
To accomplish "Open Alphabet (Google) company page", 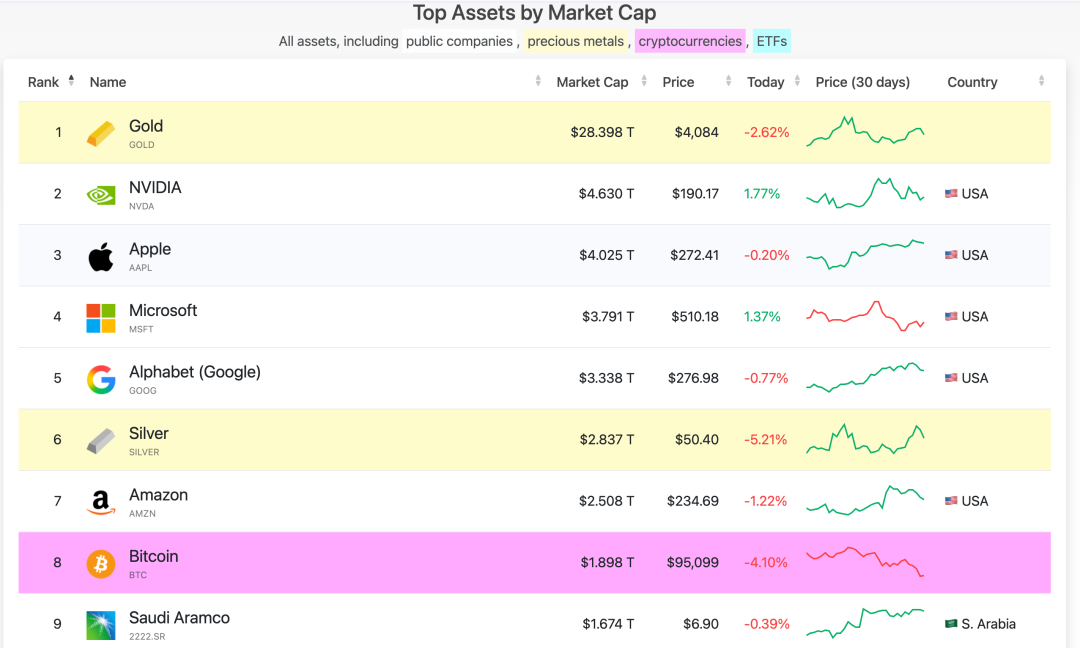I will (195, 372).
